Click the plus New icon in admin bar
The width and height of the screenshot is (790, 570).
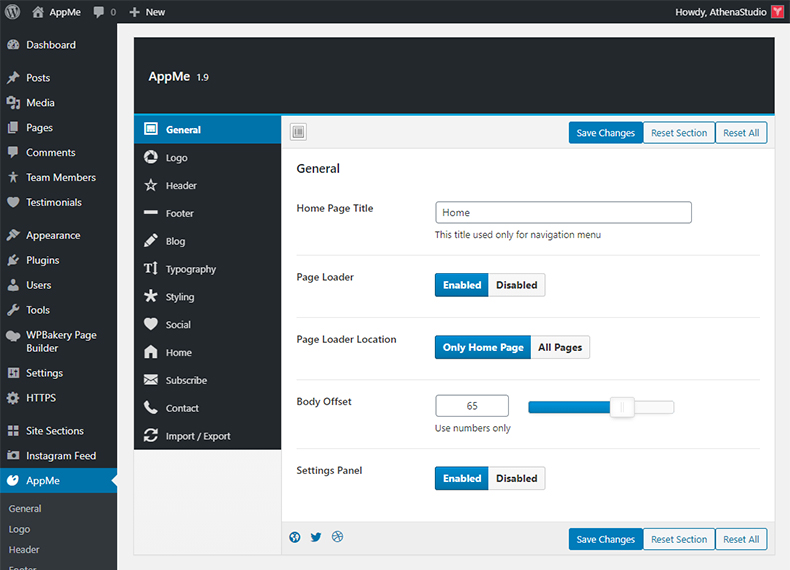pos(134,12)
